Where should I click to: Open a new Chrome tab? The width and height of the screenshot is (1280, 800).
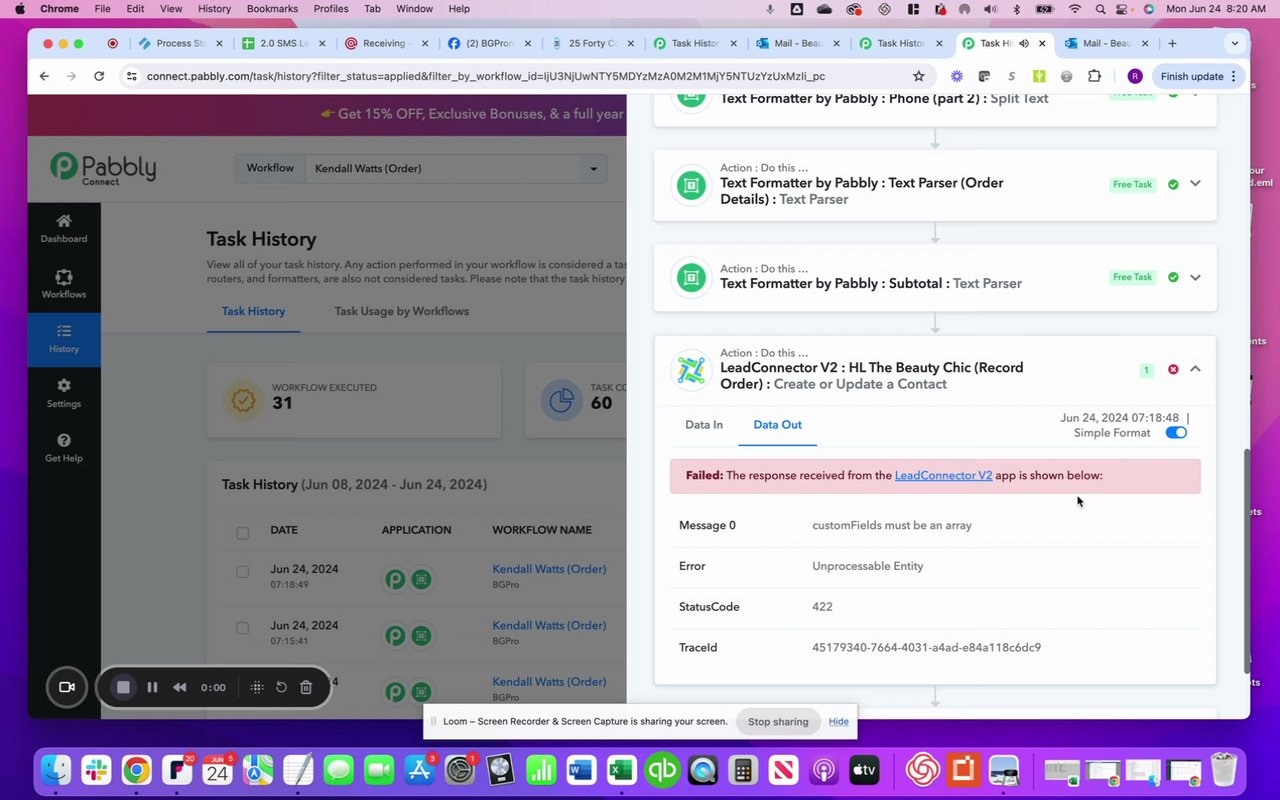(1172, 43)
